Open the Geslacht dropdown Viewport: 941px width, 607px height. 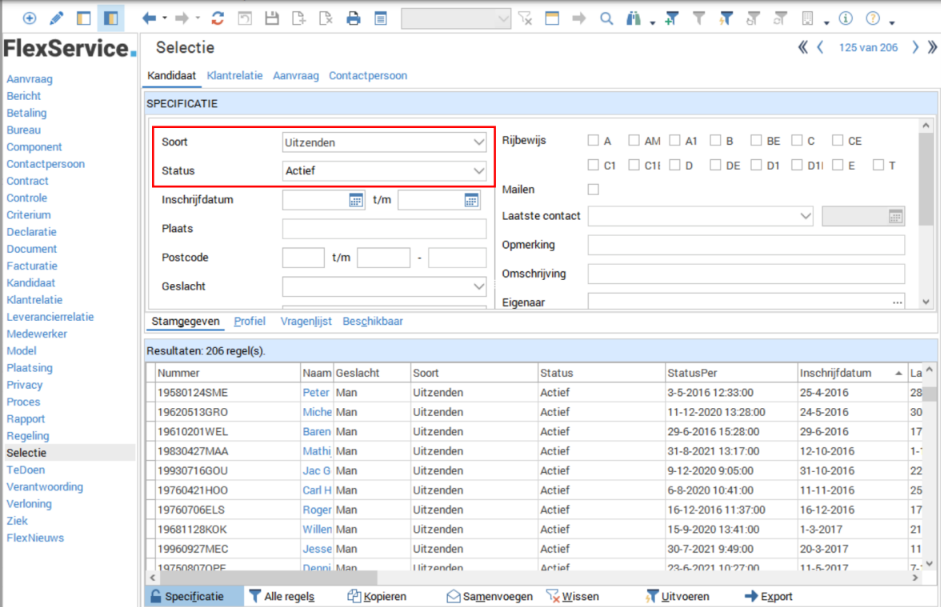click(x=385, y=286)
